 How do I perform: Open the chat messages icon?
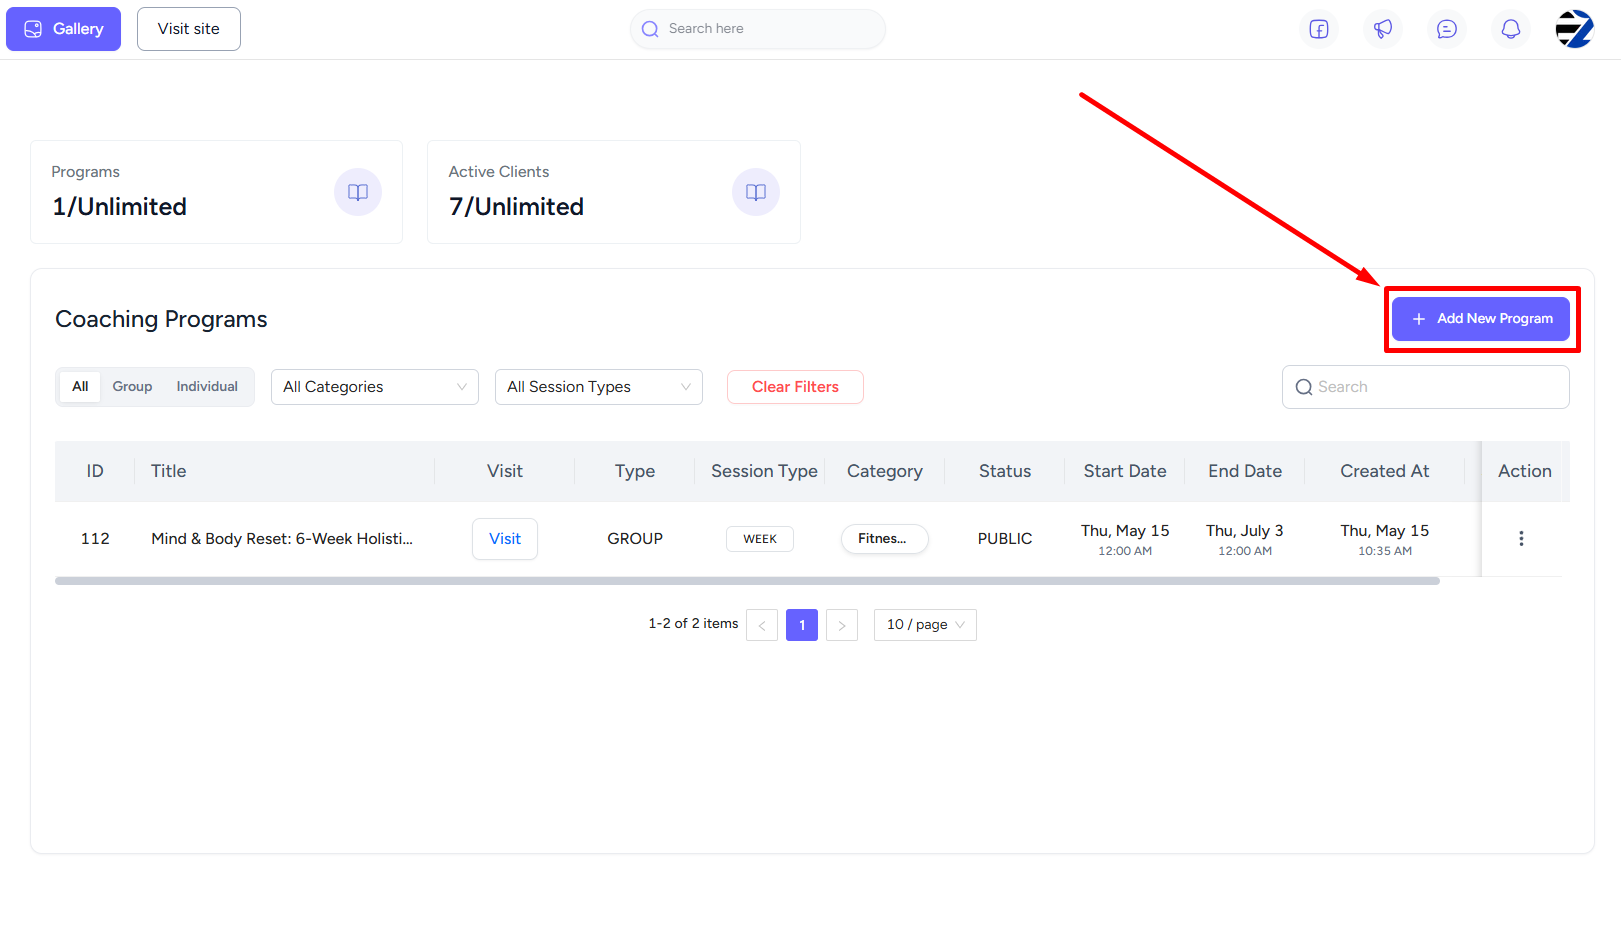[1447, 29]
